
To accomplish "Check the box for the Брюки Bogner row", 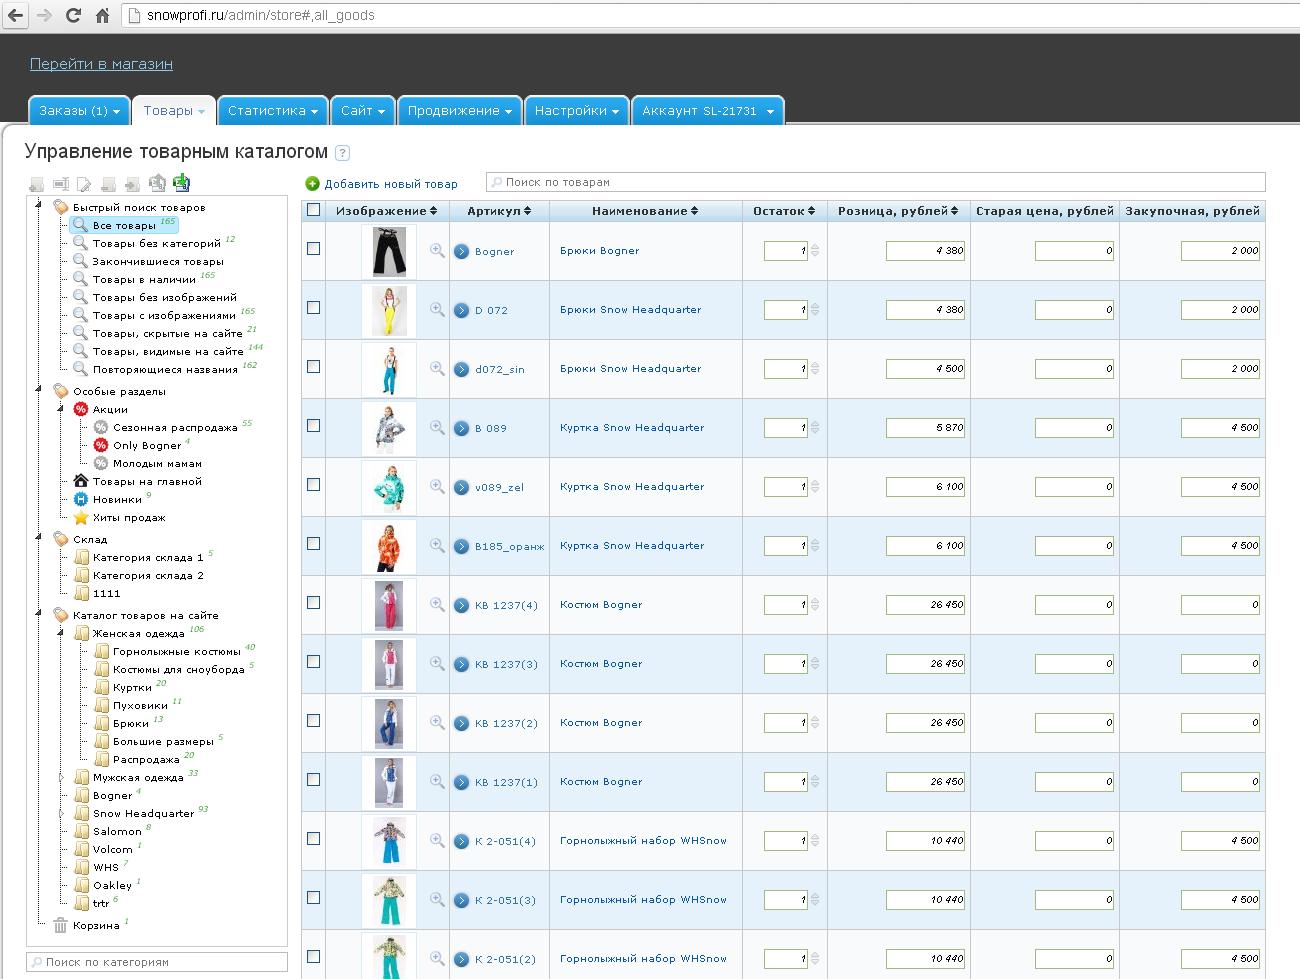I will 314,248.
